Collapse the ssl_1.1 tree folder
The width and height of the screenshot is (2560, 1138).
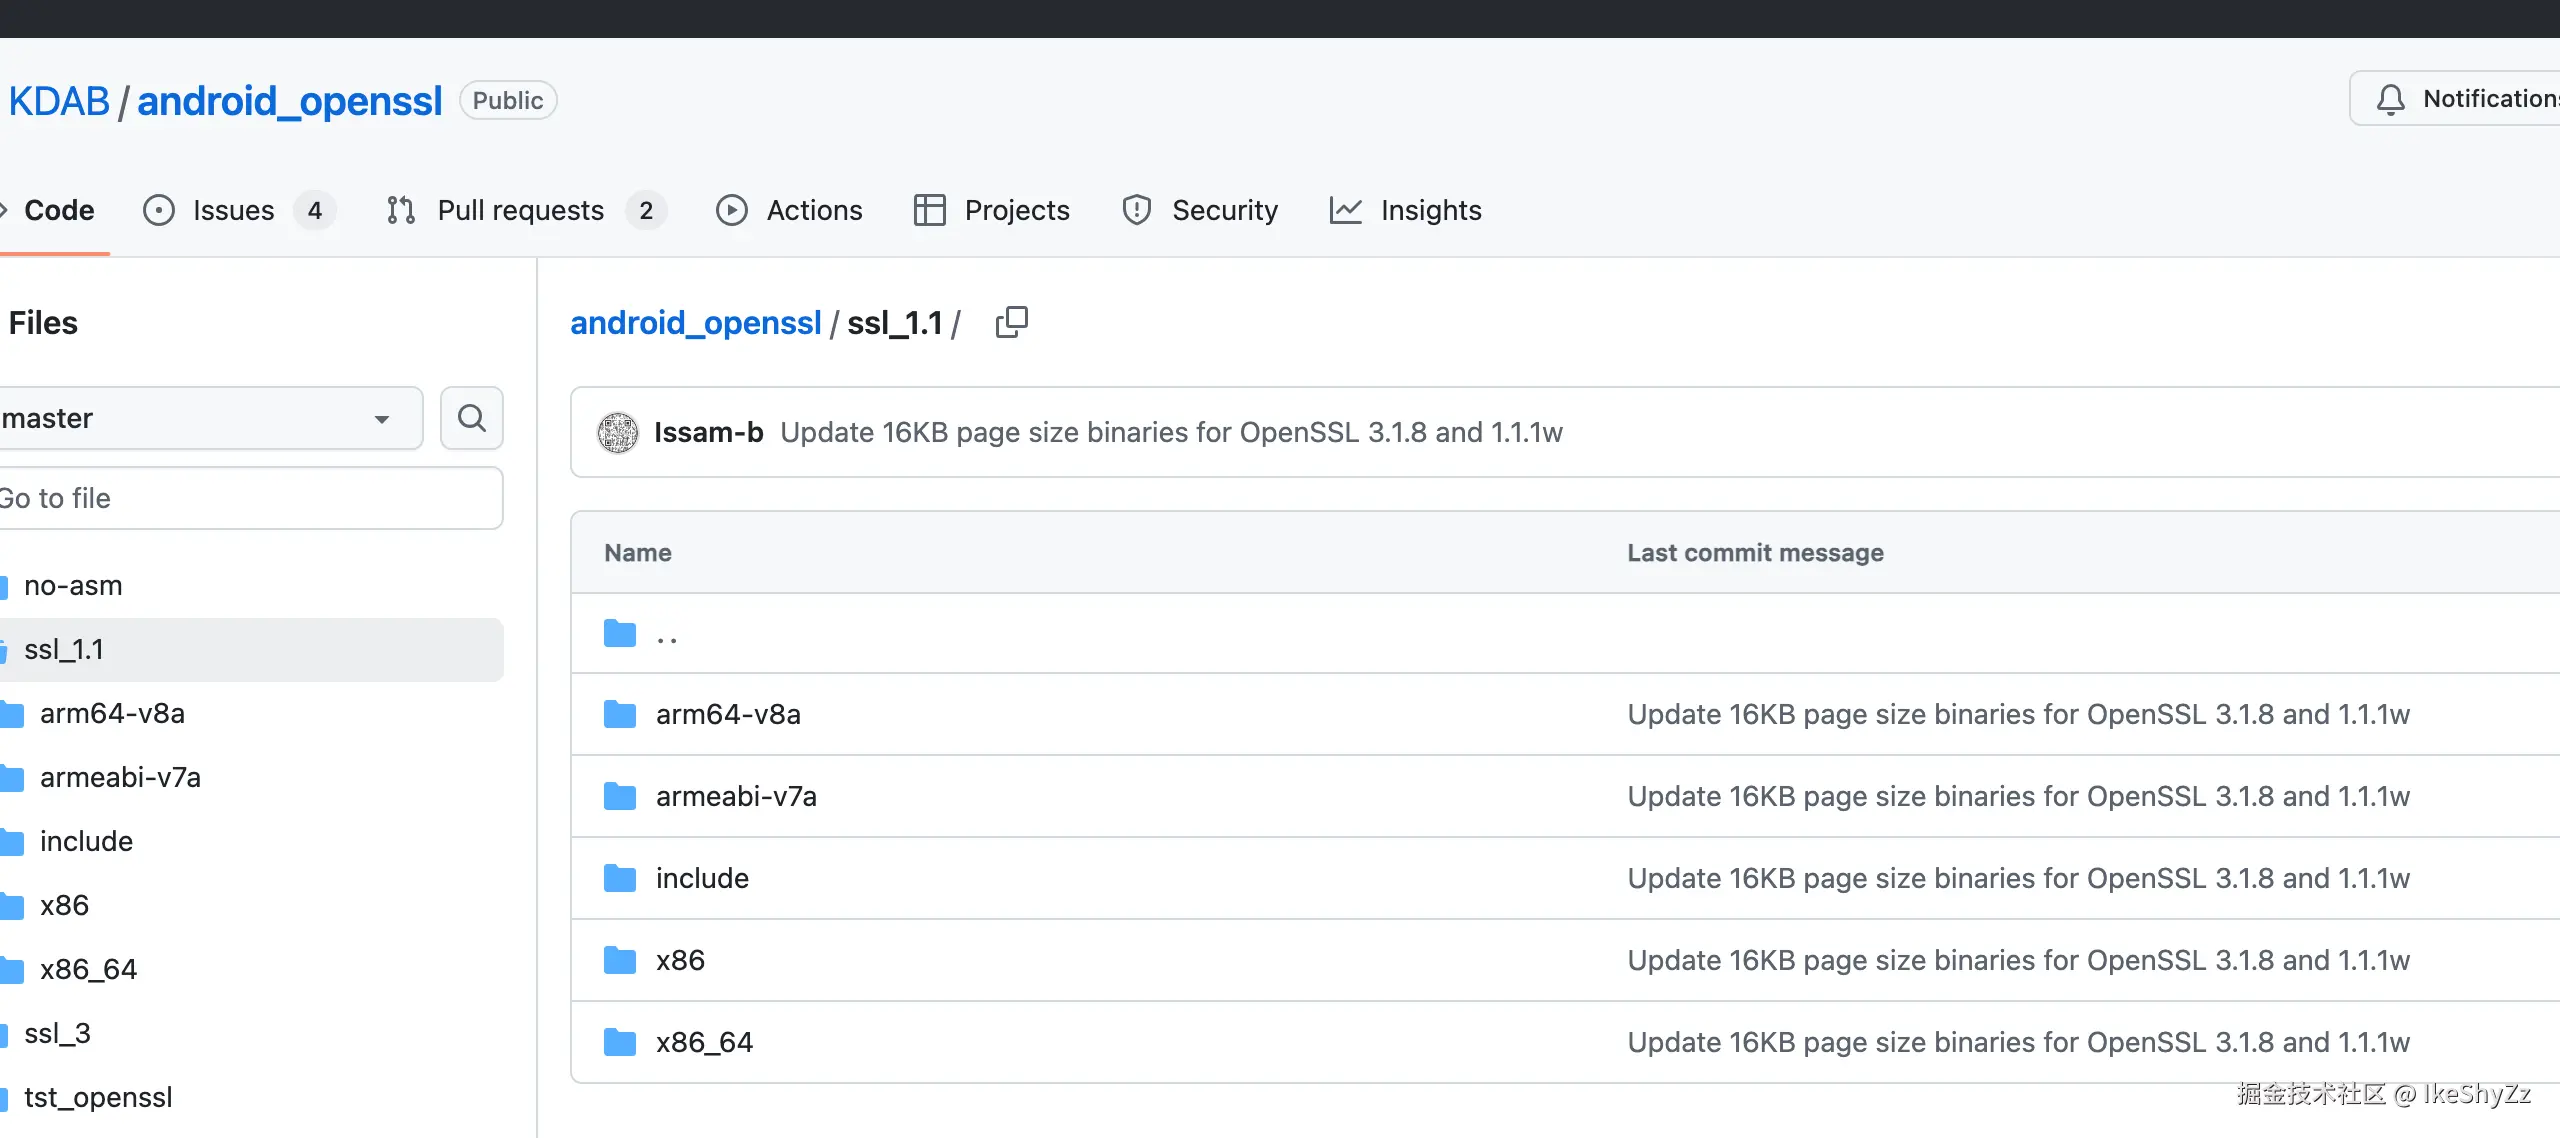coord(62,650)
